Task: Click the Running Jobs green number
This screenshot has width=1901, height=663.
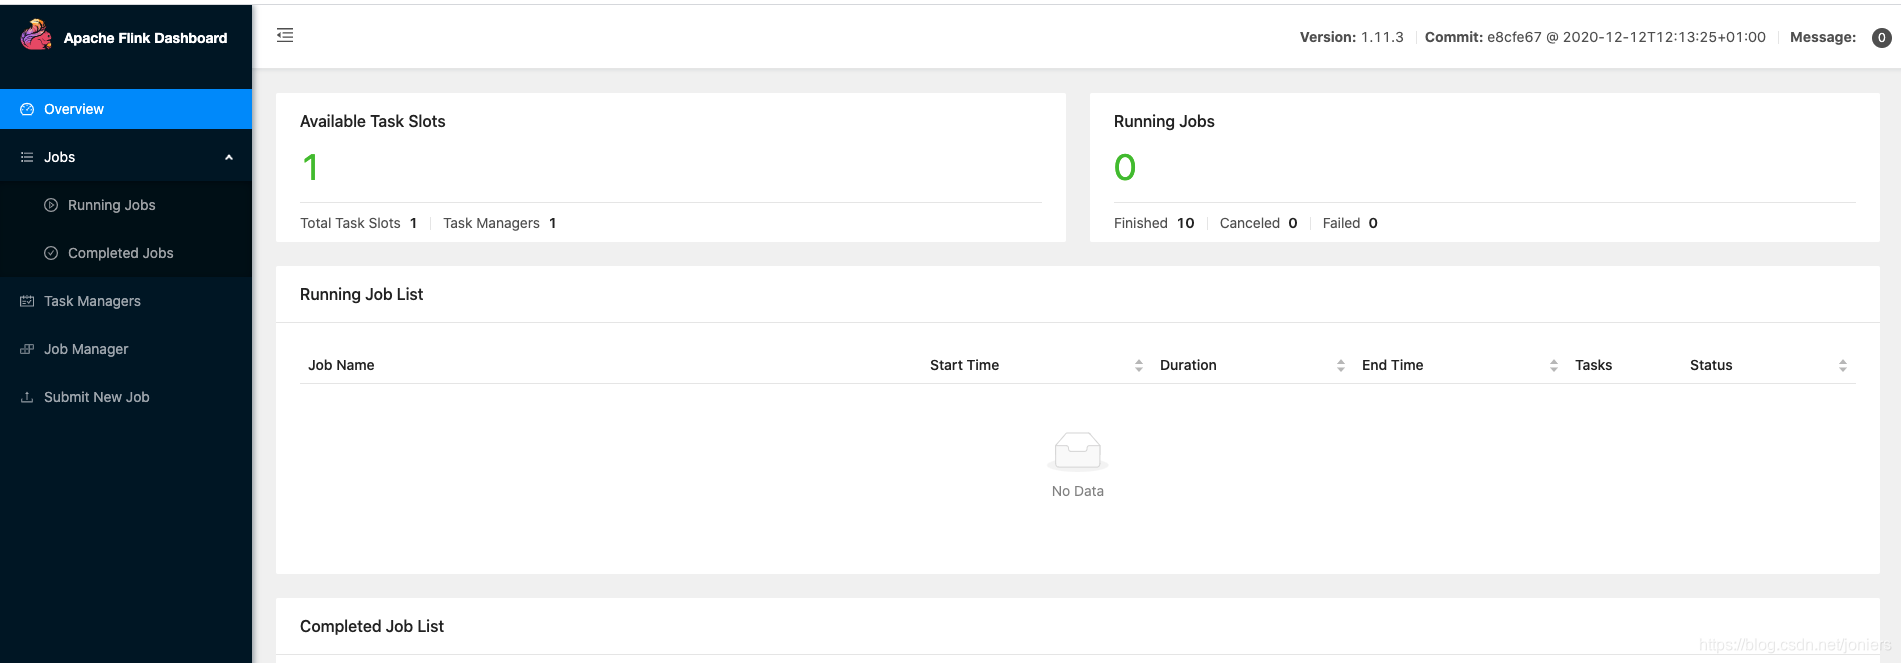Action: [1125, 167]
